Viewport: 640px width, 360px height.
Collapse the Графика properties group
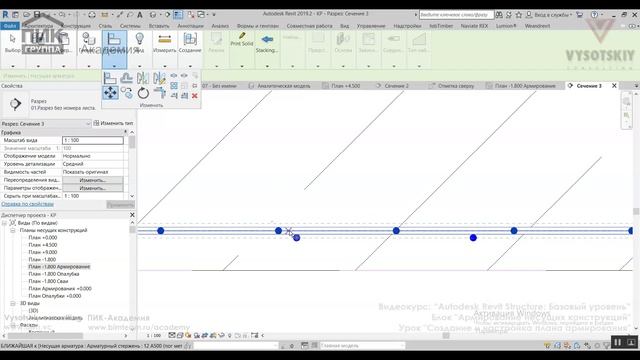pyautogui.click(x=125, y=132)
